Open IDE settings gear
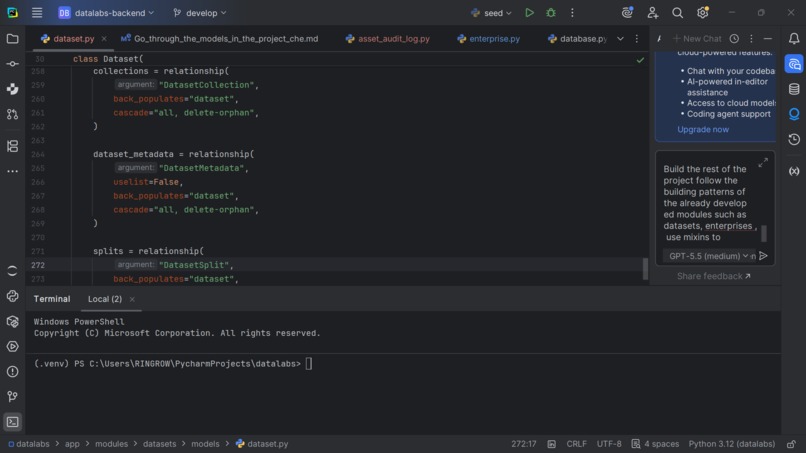 (x=703, y=13)
